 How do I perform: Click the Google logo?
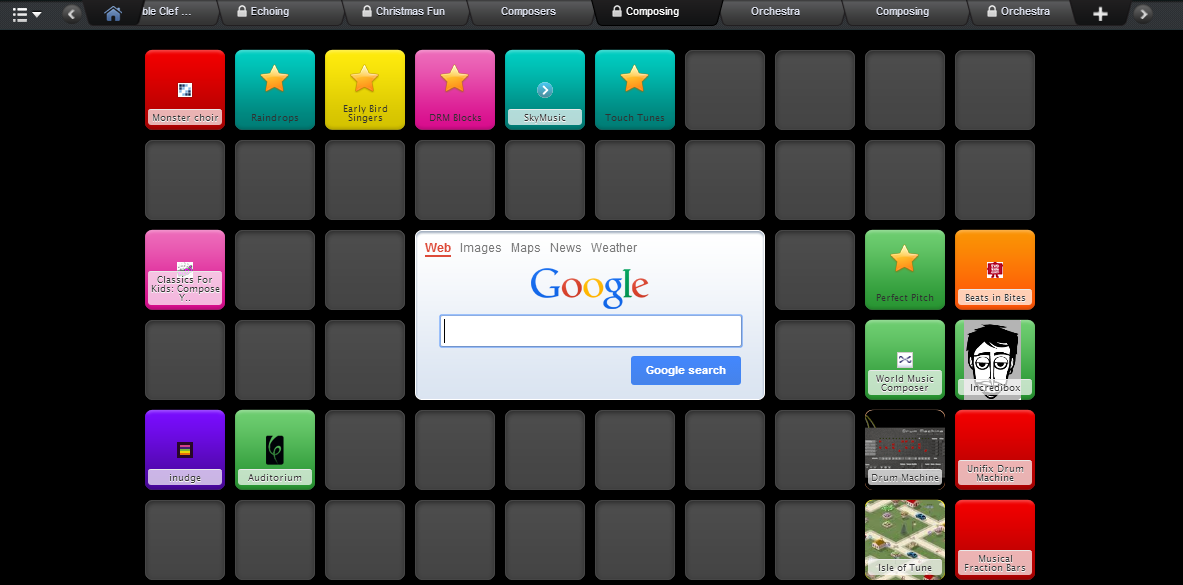pyautogui.click(x=589, y=287)
